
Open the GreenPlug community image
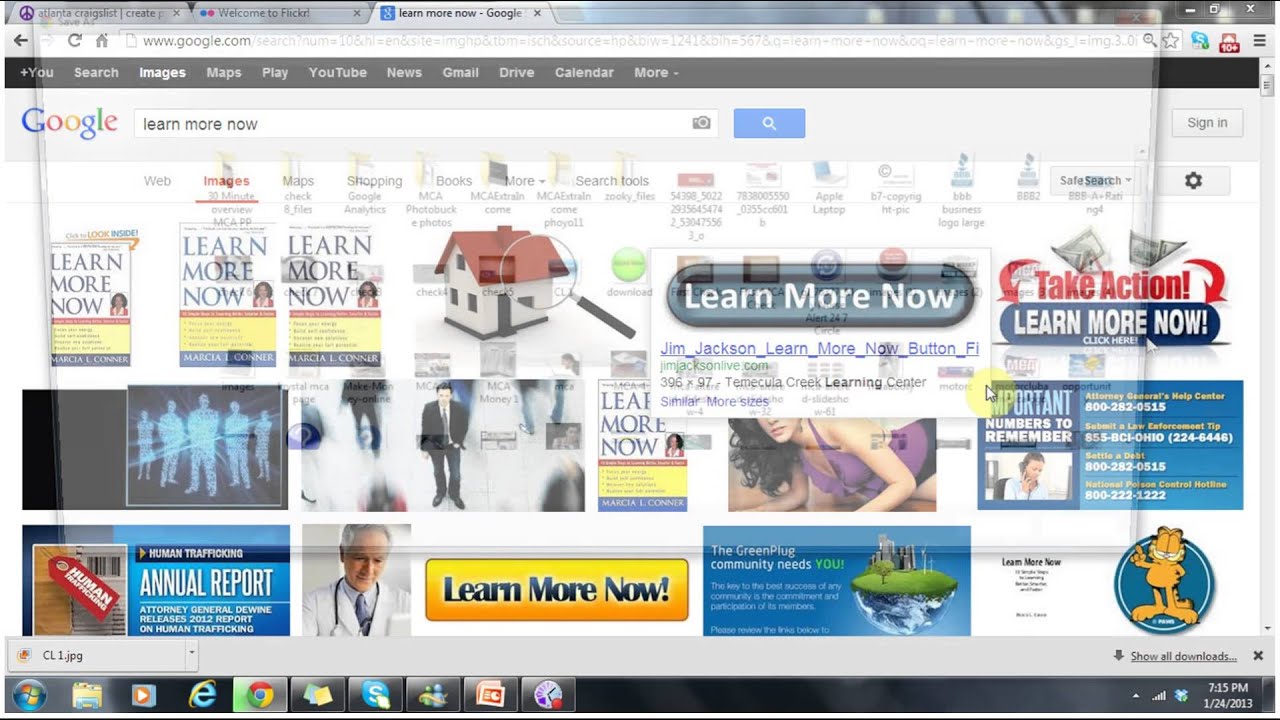pyautogui.click(x=837, y=580)
